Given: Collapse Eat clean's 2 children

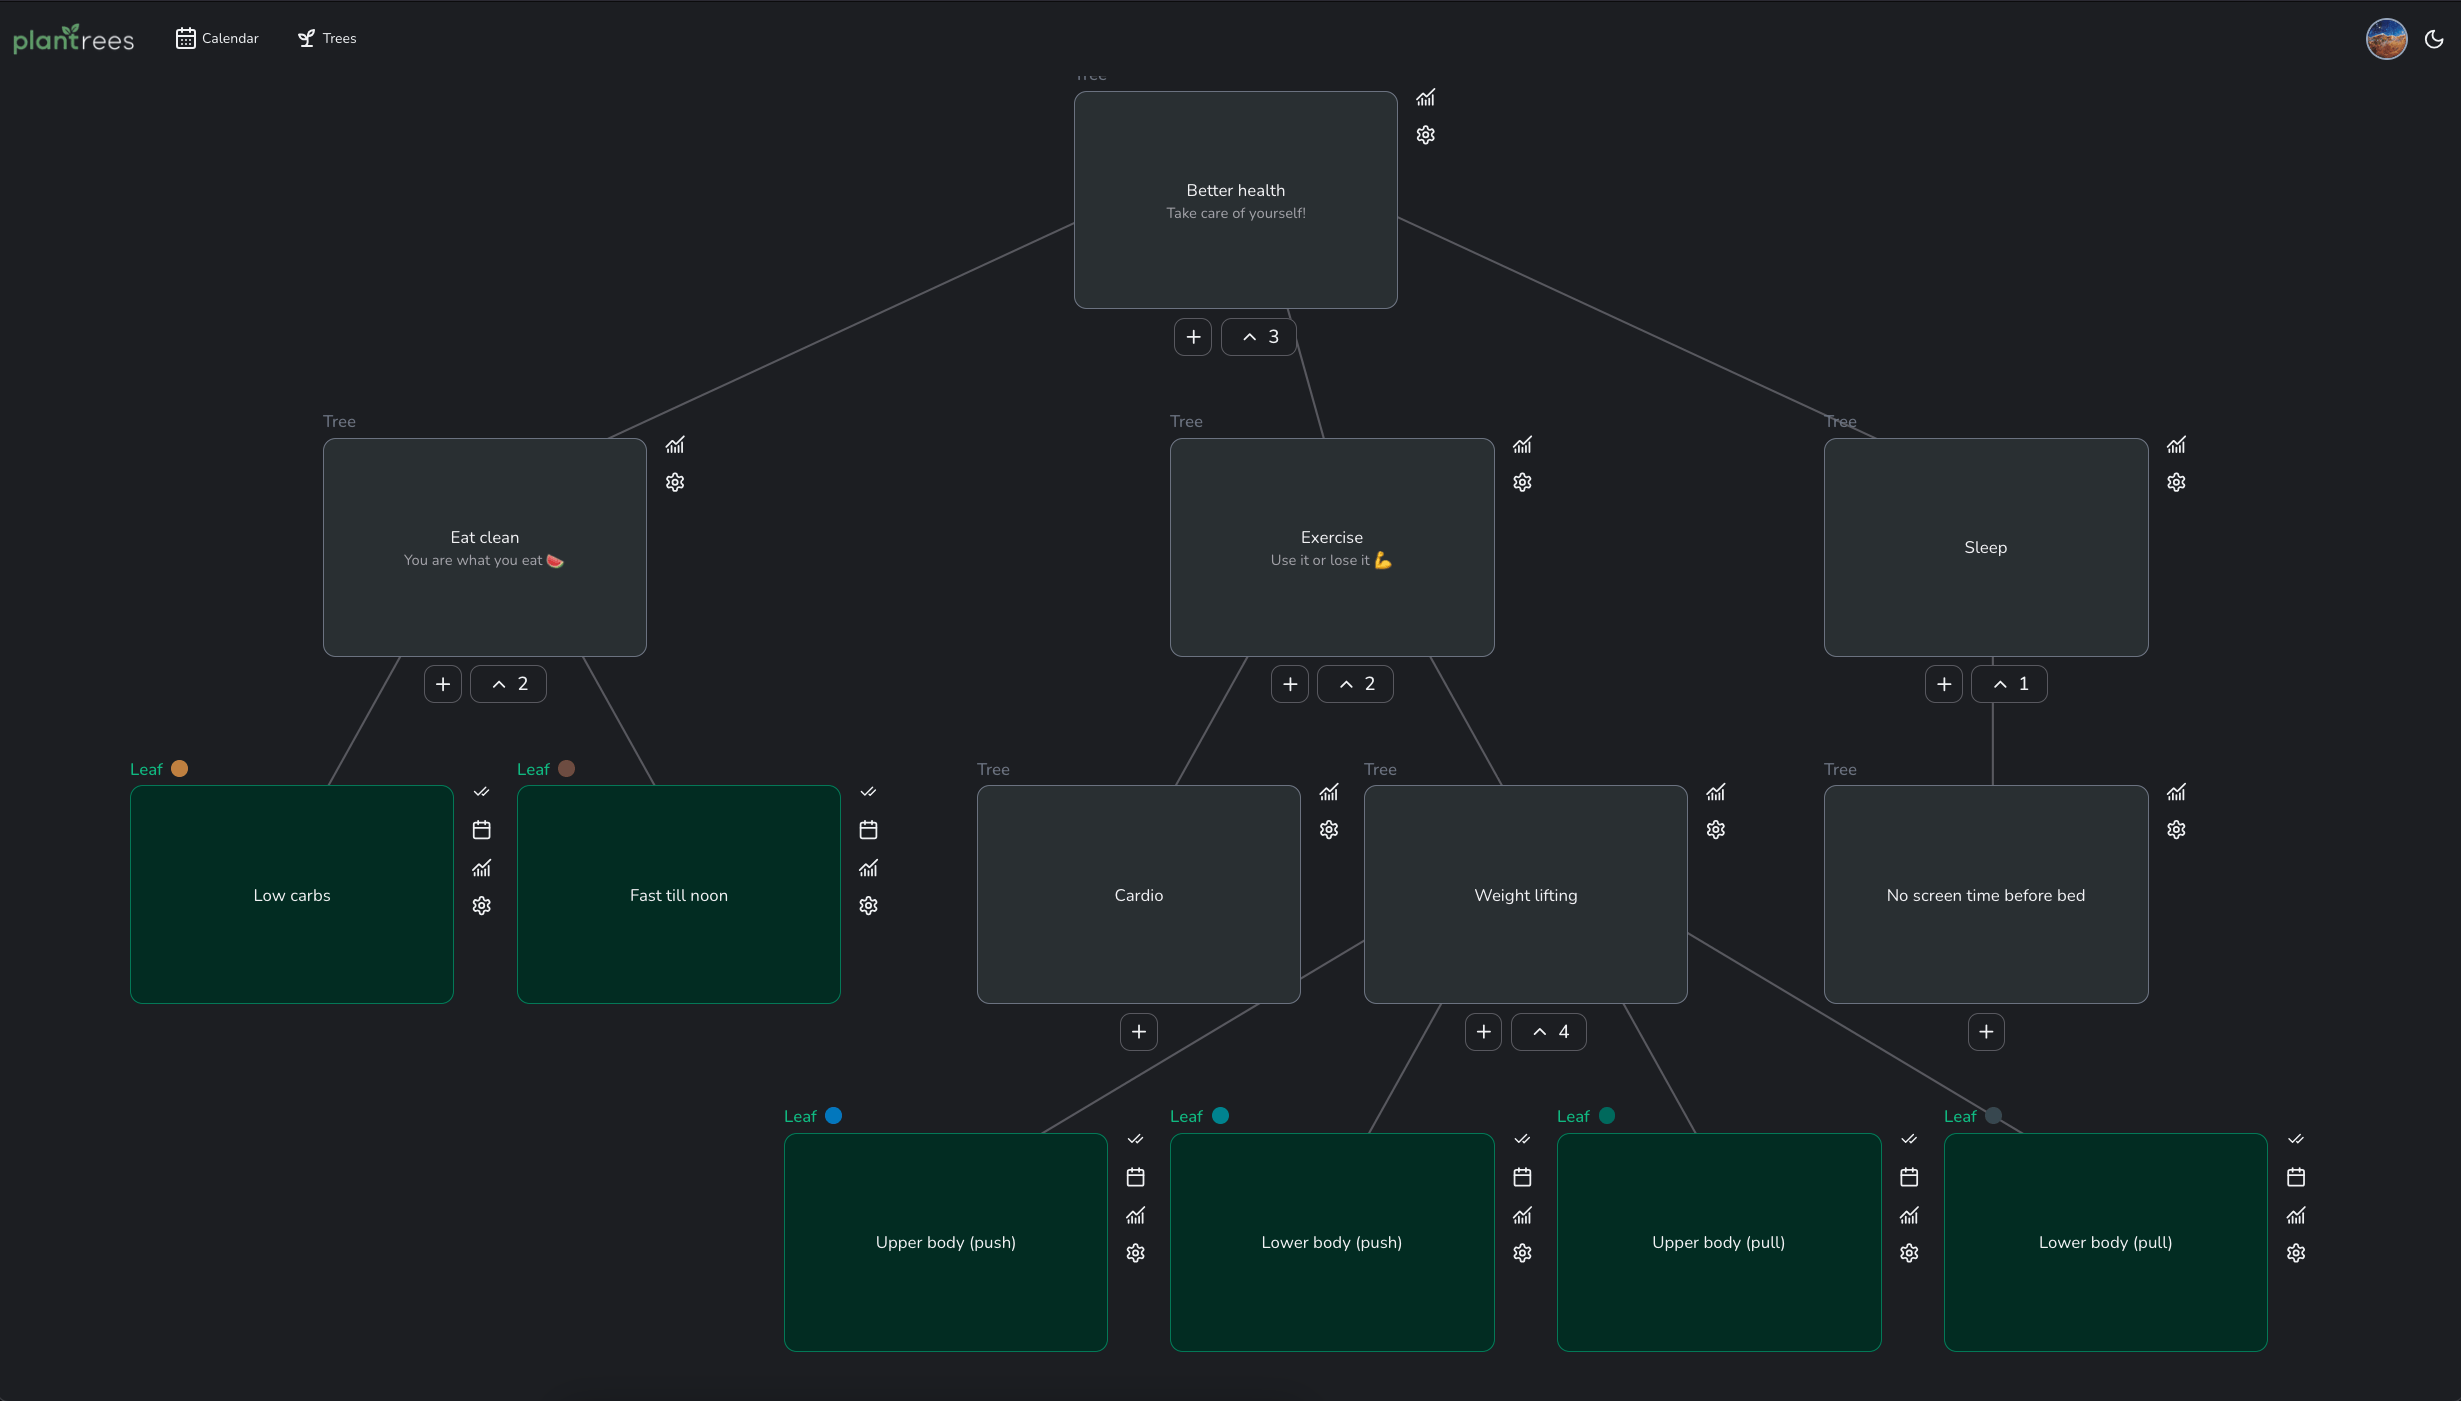Looking at the screenshot, I should [508, 684].
